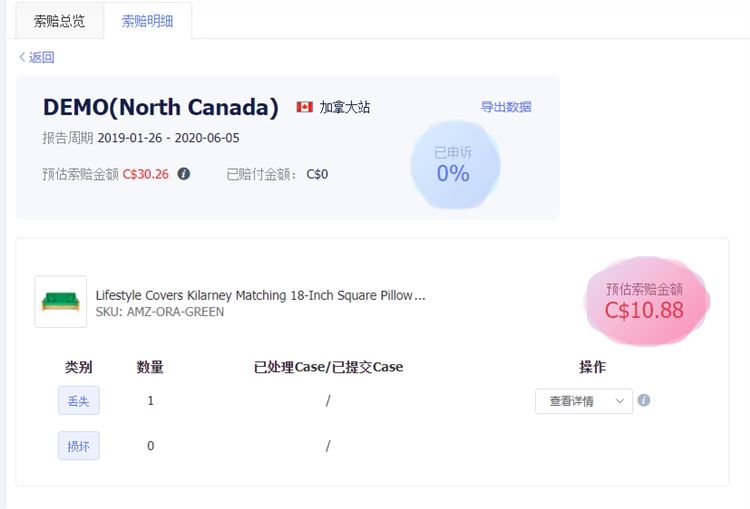Click the 已处理Case/已提交Case column header

tap(328, 367)
